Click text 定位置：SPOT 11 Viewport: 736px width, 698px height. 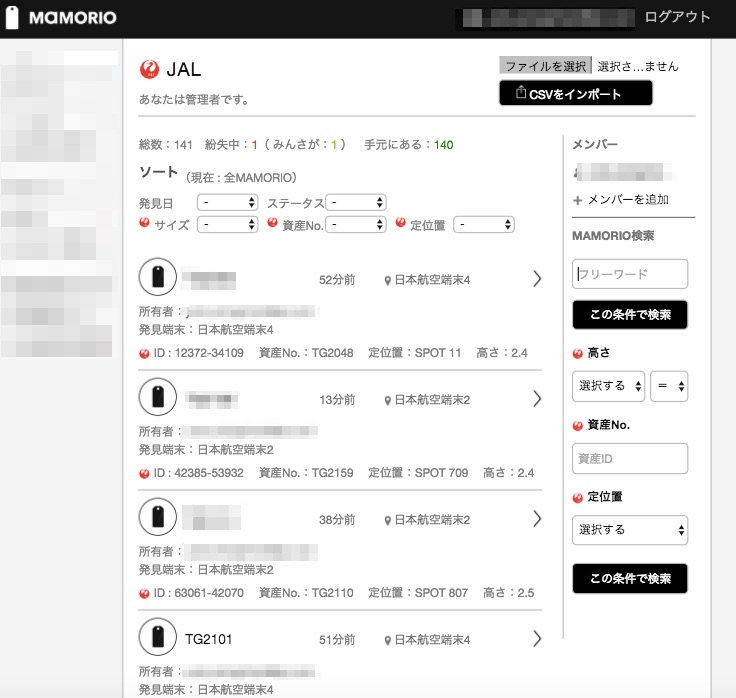click(414, 353)
